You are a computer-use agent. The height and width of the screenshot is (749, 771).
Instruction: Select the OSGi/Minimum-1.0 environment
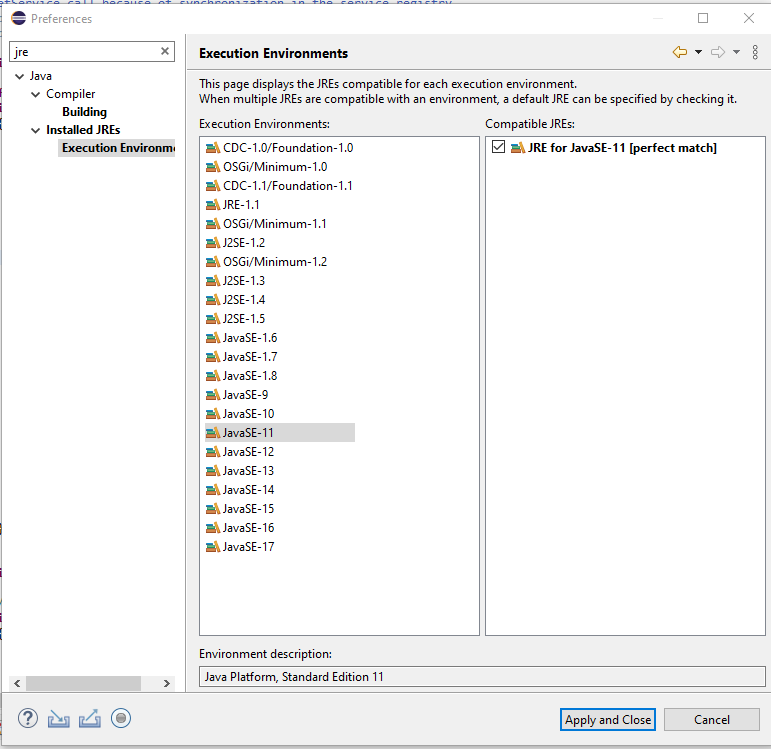tap(267, 167)
